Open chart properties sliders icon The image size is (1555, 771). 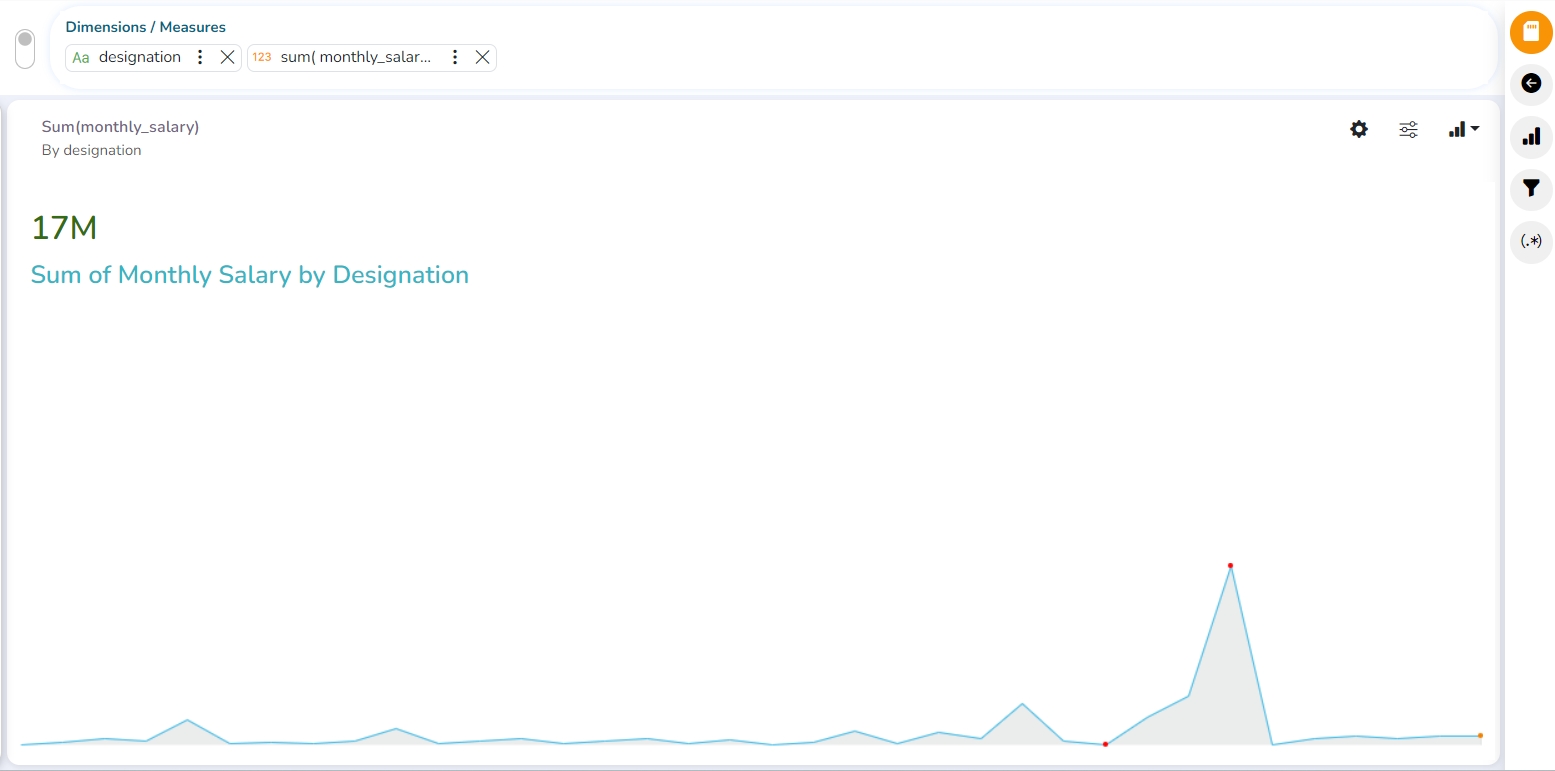tap(1408, 129)
